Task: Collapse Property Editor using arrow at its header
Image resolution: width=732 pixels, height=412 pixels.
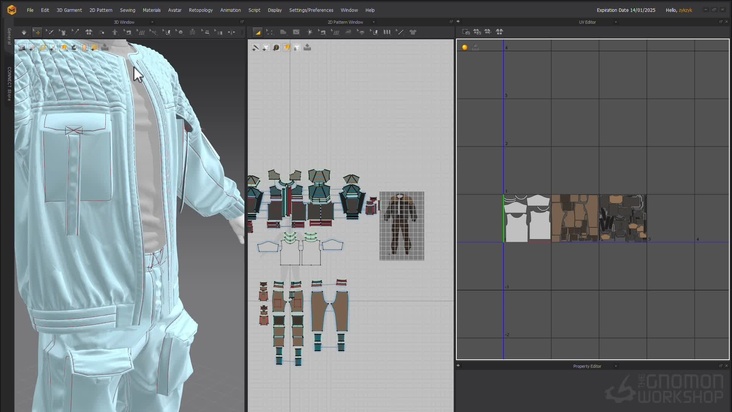Action: pos(458,366)
